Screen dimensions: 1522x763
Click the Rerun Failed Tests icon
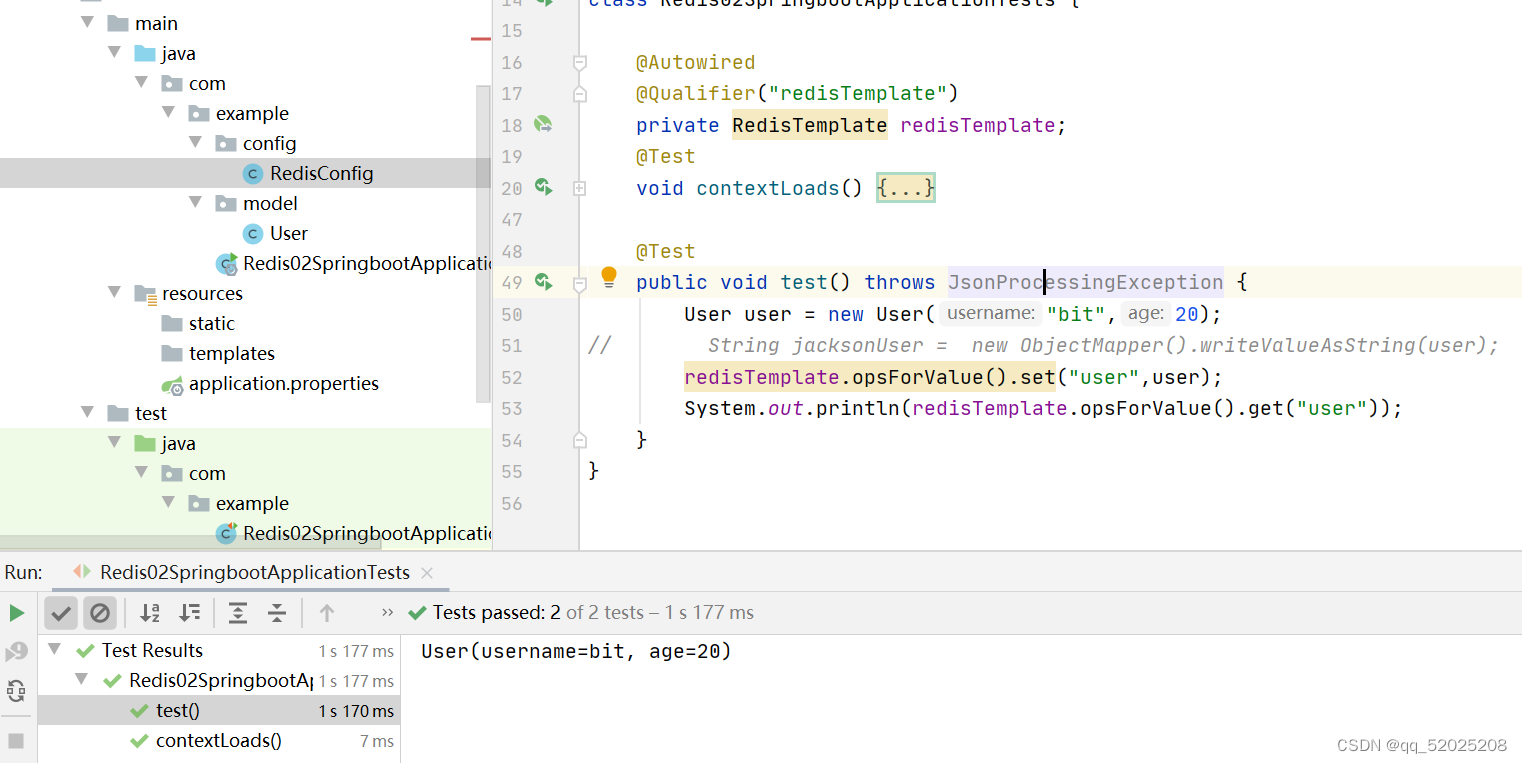tap(17, 653)
